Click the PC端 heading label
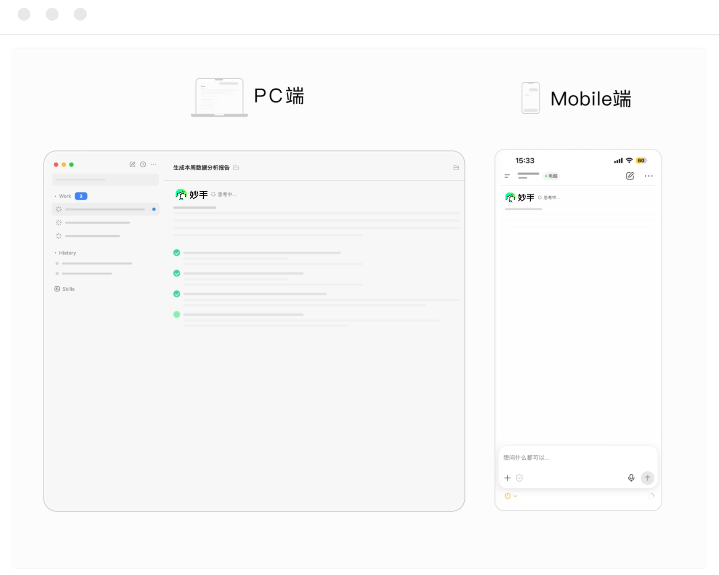Viewport: 719px width, 575px height. coord(279,96)
